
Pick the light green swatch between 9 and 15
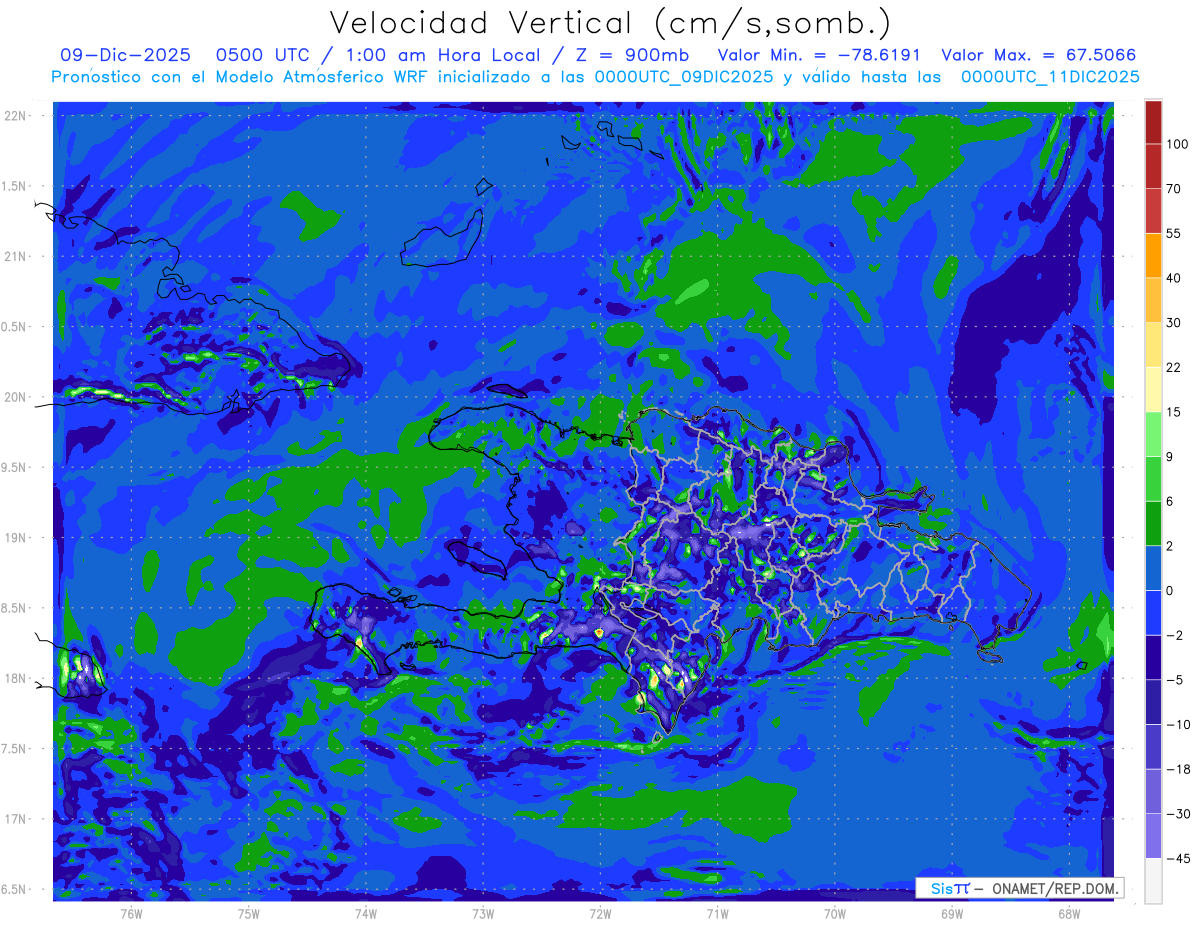click(1153, 434)
